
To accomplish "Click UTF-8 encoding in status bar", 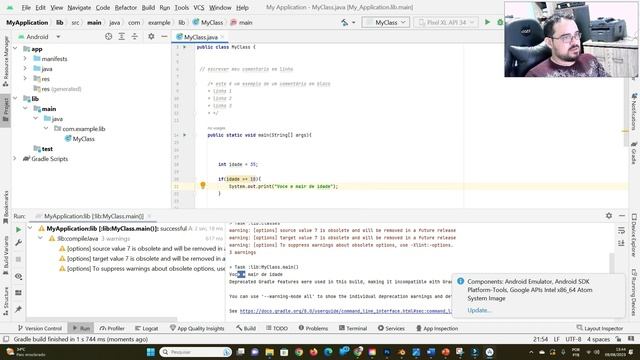I will 573,339.
